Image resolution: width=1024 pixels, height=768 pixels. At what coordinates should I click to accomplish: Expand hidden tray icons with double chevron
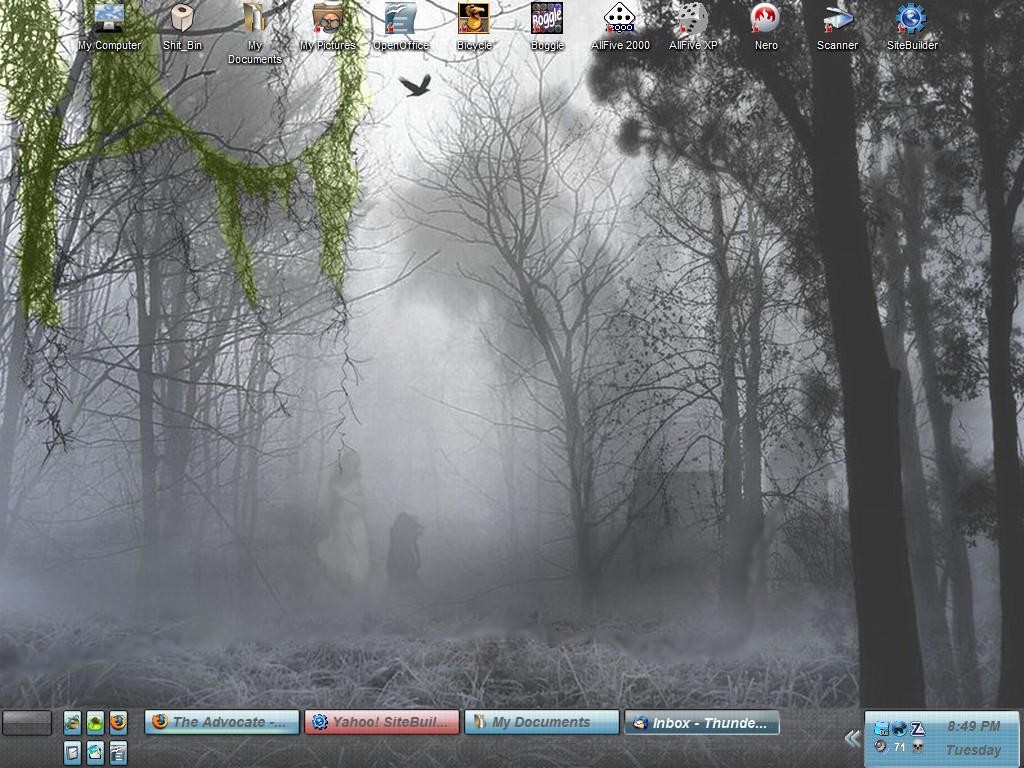click(x=852, y=739)
